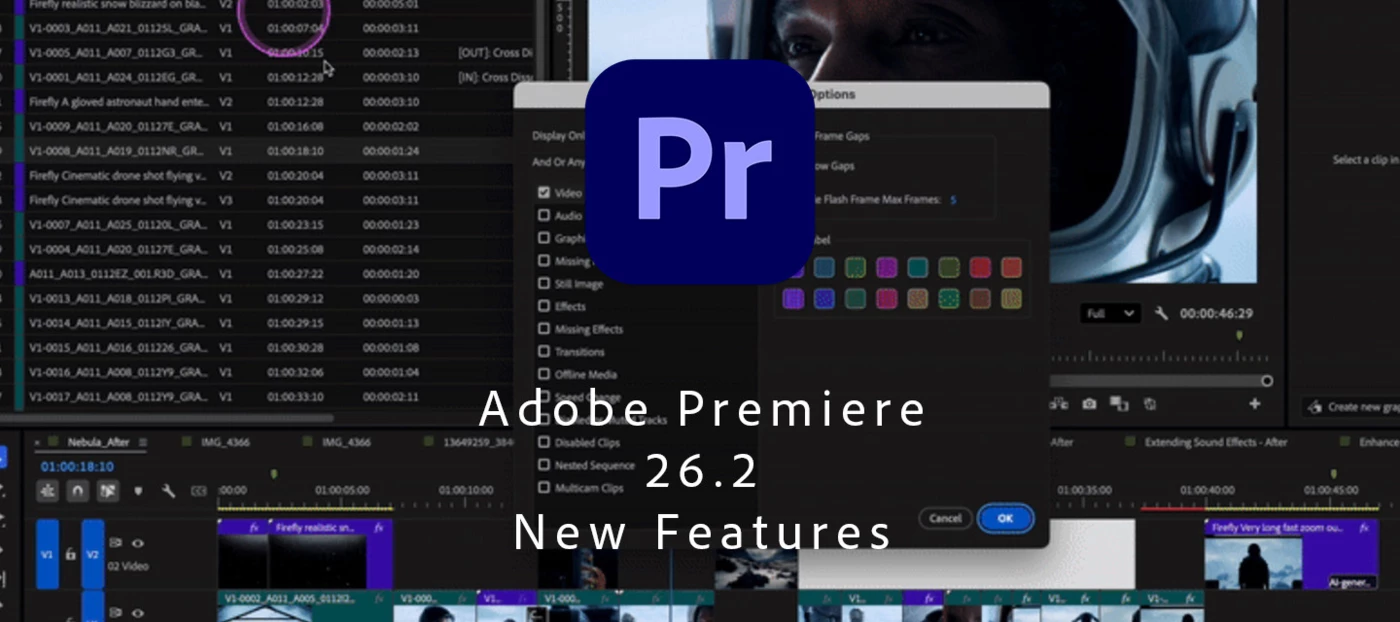The width and height of the screenshot is (1400, 622).
Task: Check Disabled Clips checkbox
Action: coord(544,442)
